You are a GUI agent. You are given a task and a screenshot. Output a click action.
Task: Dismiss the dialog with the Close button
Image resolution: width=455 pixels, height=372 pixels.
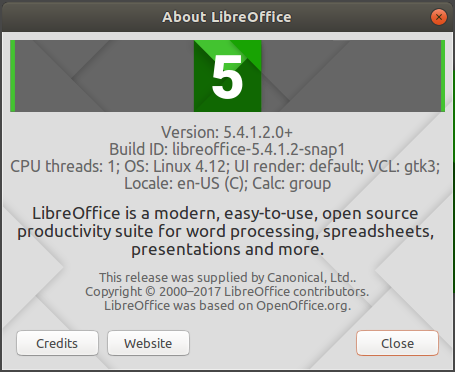(397, 343)
